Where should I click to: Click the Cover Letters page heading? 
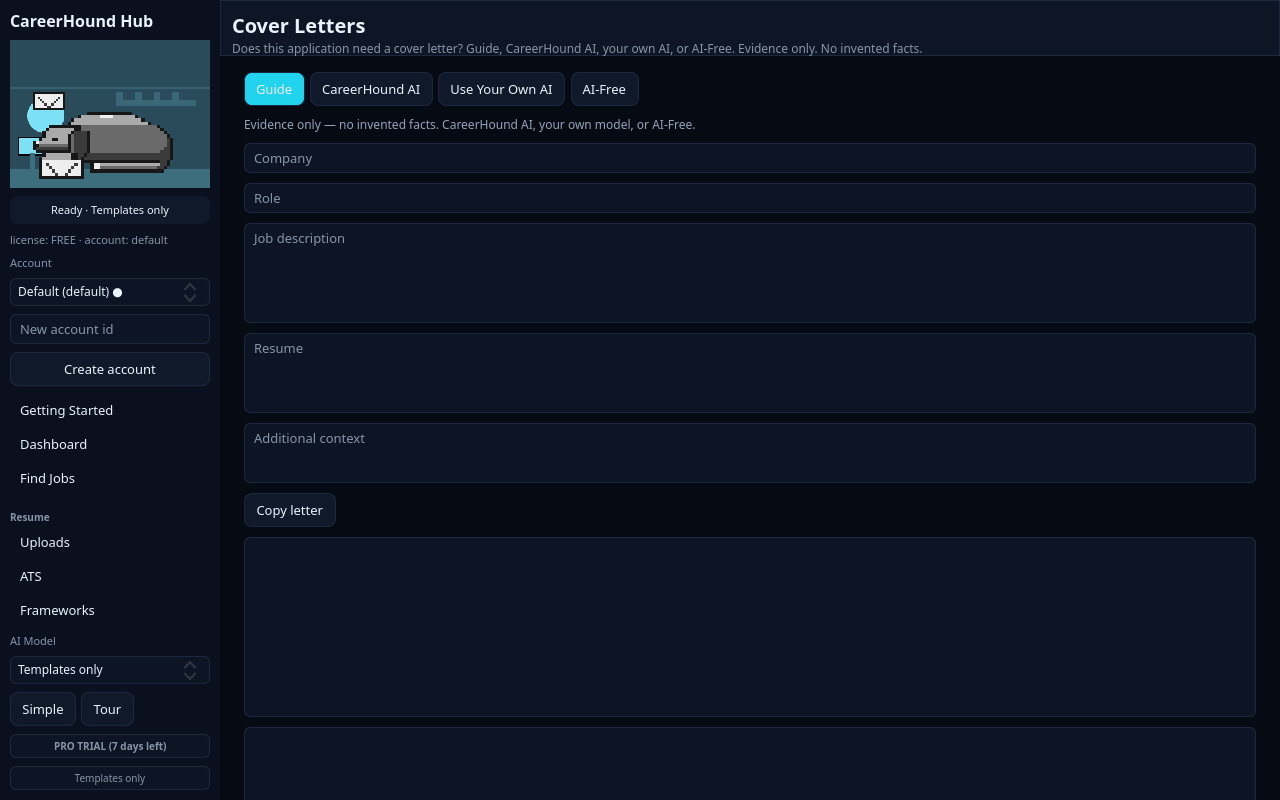point(298,26)
